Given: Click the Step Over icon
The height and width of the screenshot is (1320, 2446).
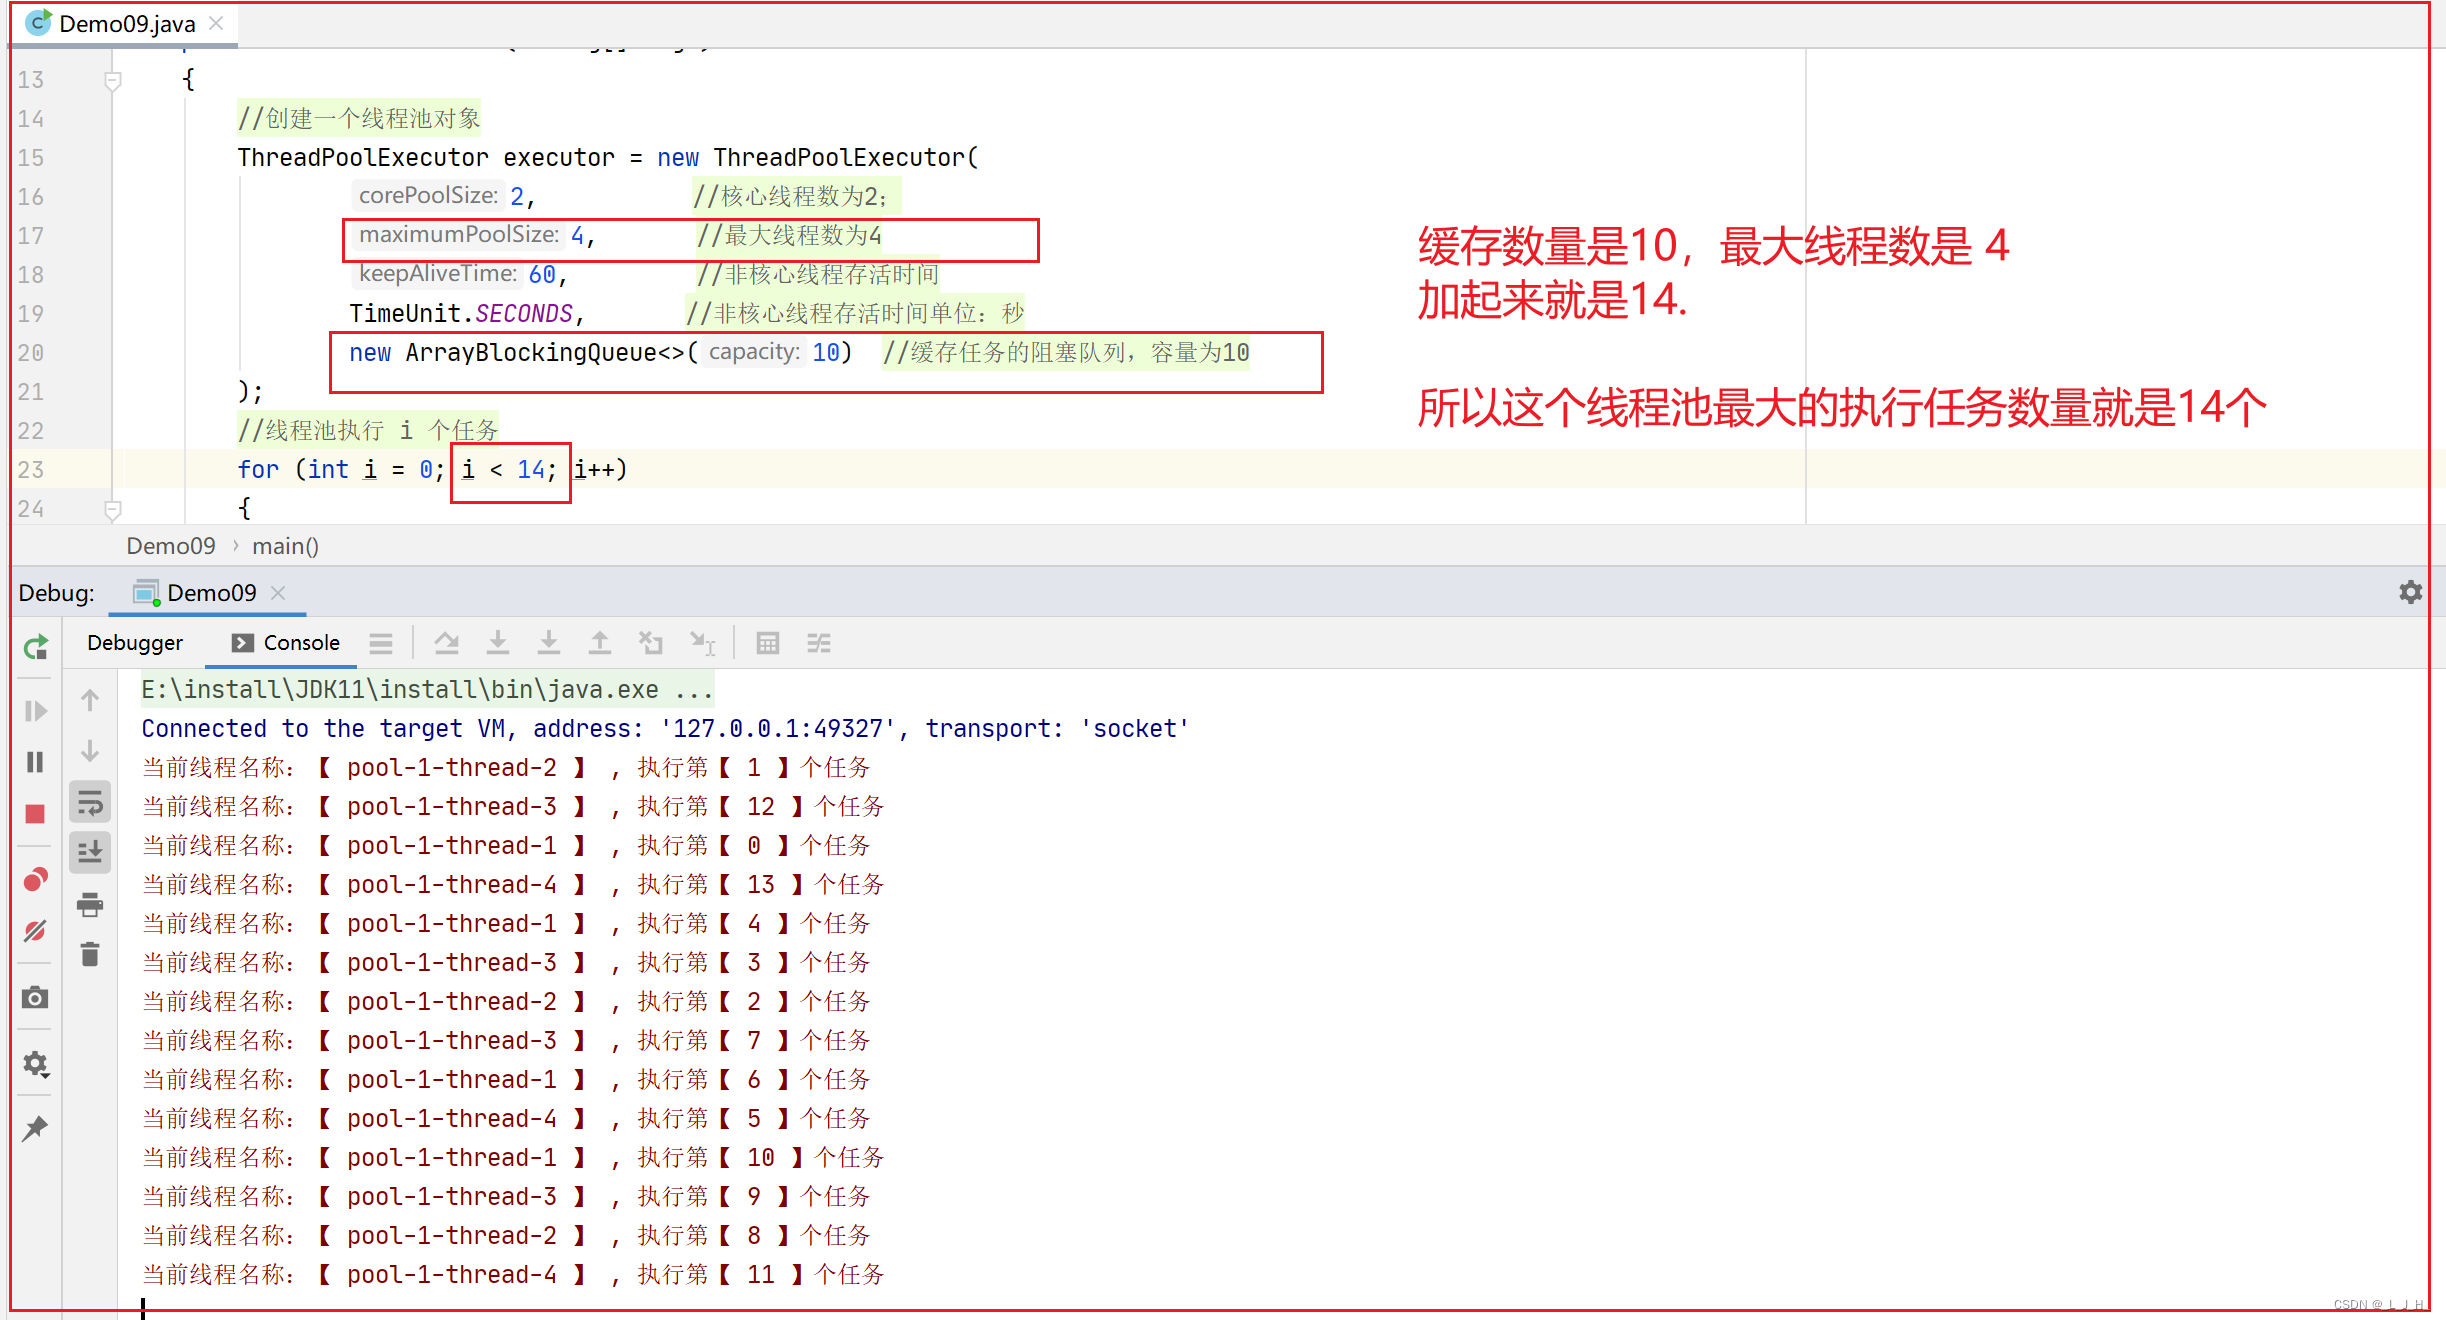Looking at the screenshot, I should pyautogui.click(x=447, y=643).
